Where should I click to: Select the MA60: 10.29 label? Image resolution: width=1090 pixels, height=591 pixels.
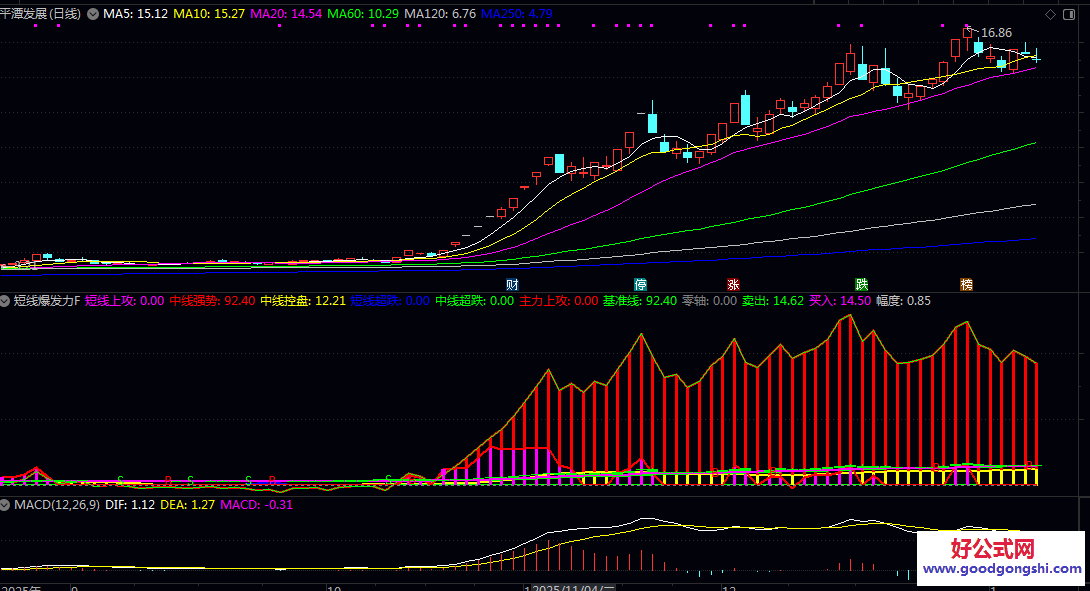[x=364, y=14]
